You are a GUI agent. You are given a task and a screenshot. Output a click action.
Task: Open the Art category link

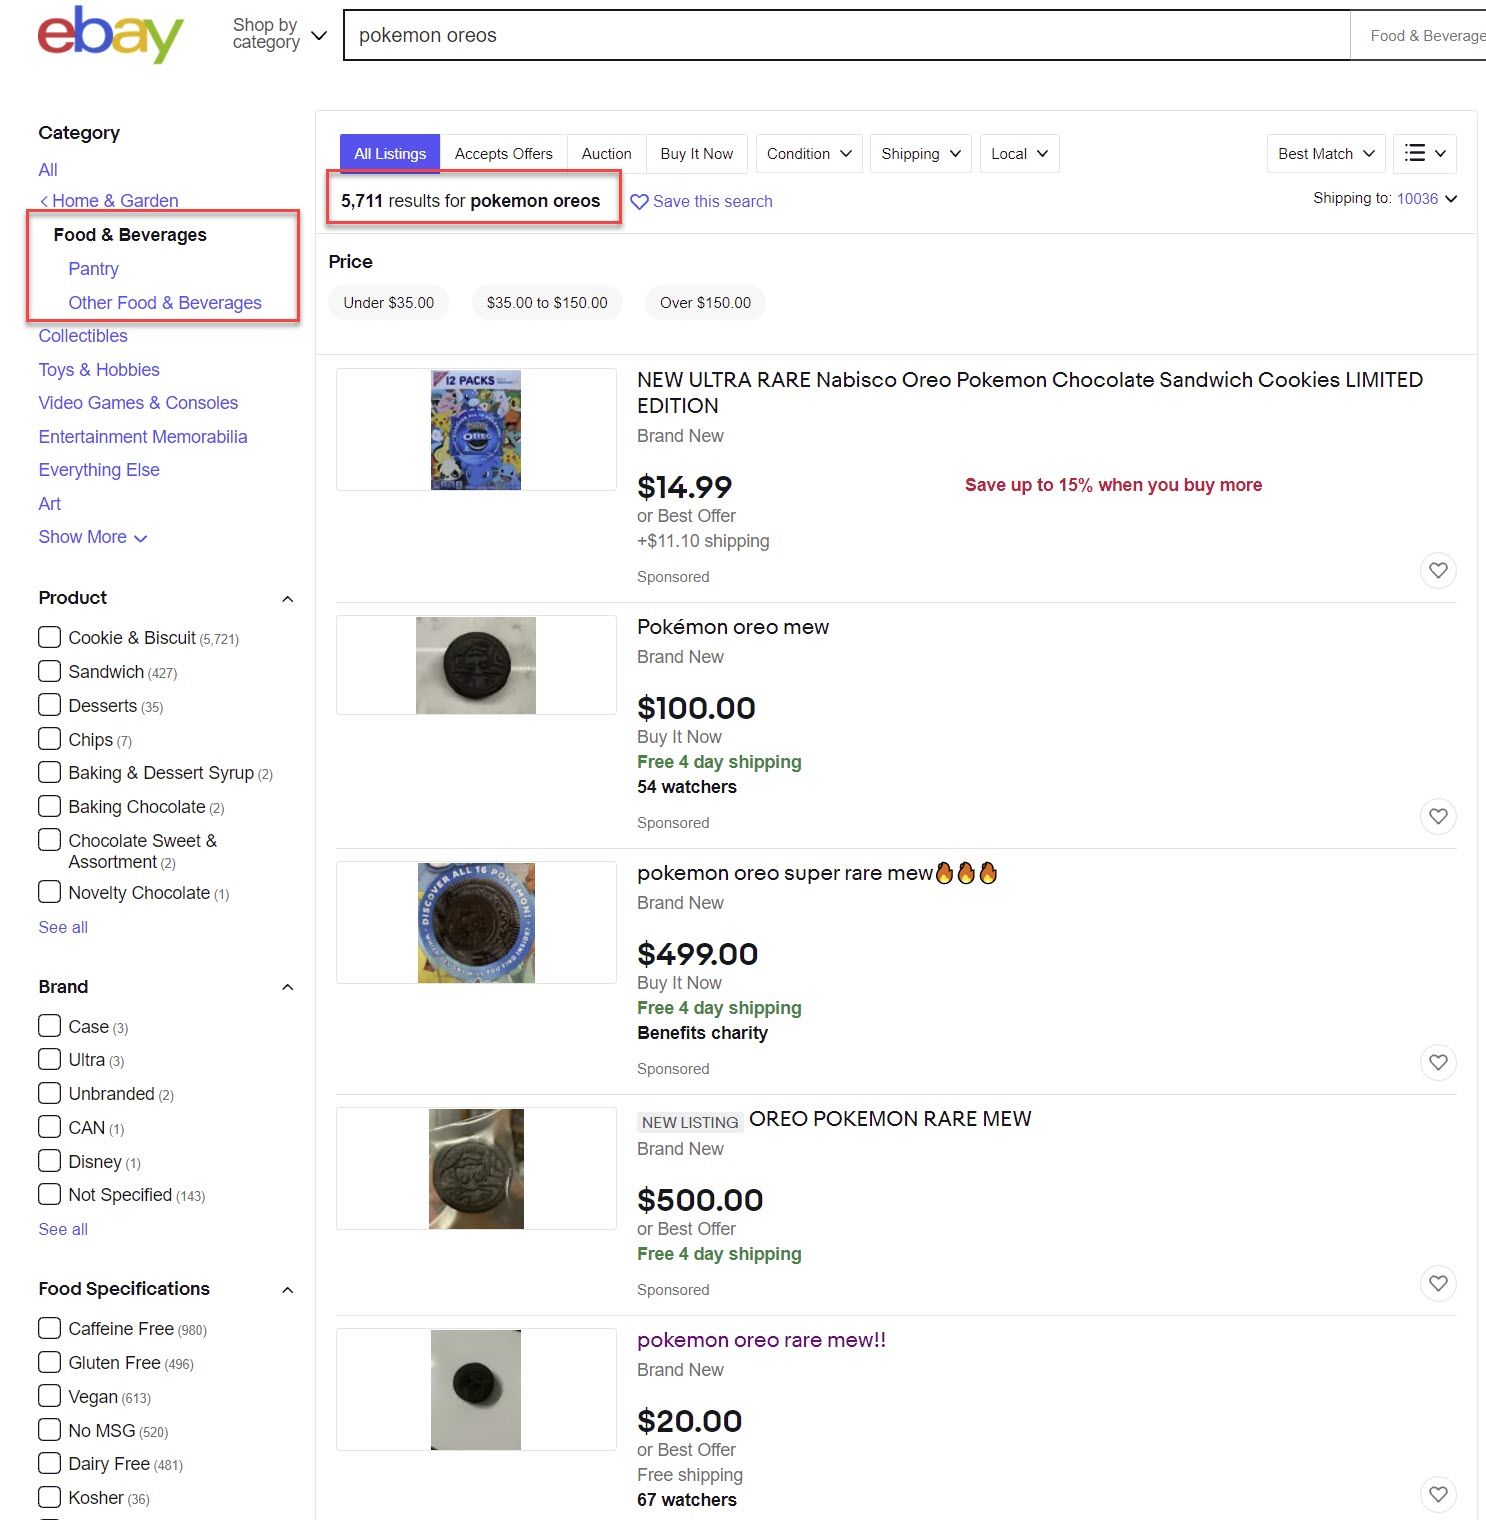pos(50,503)
